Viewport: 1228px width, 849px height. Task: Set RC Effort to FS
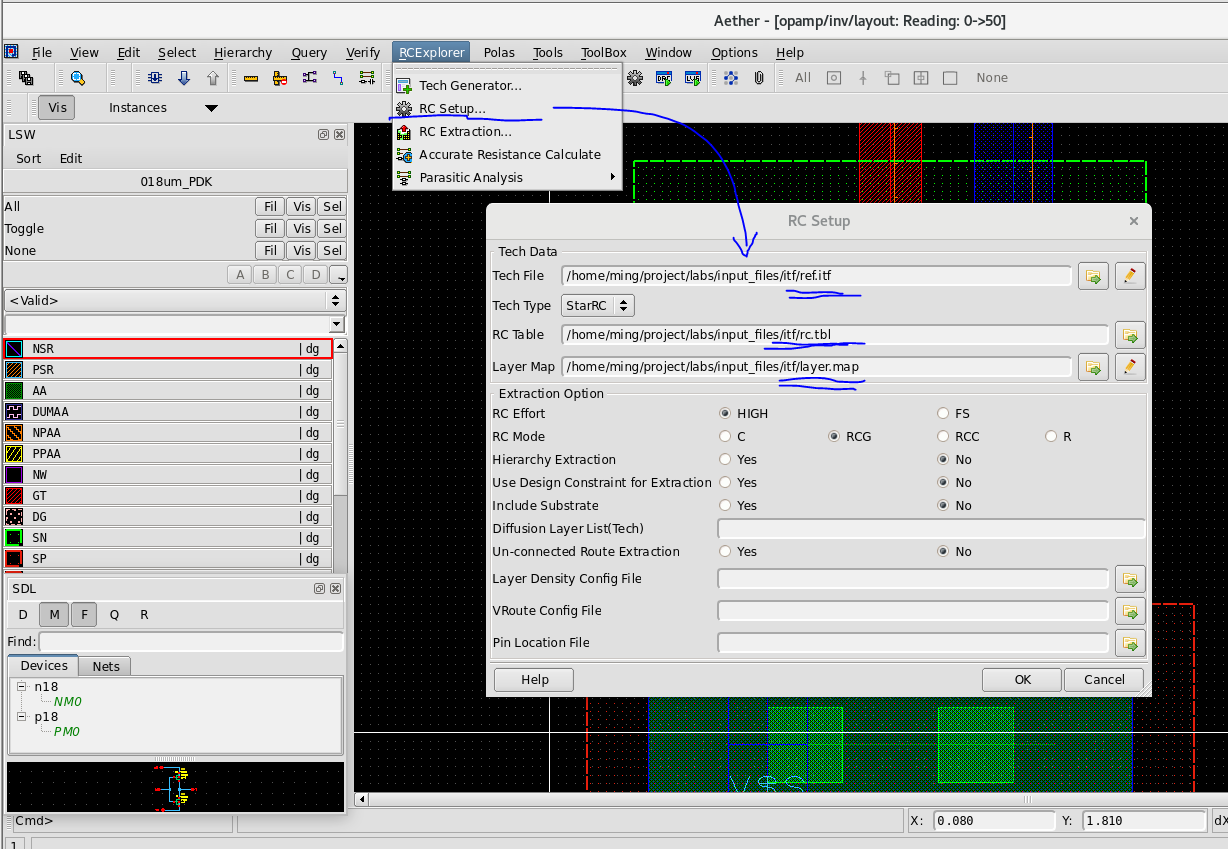click(943, 413)
